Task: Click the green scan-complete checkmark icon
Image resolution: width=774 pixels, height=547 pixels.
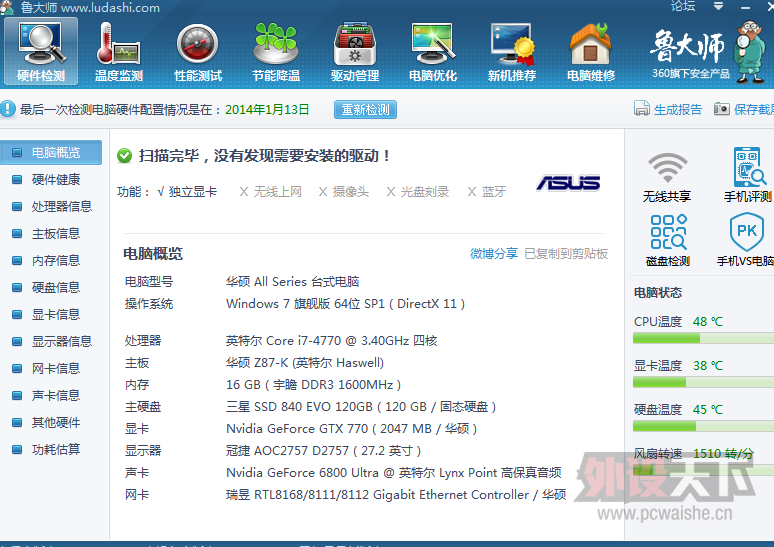Action: (124, 156)
